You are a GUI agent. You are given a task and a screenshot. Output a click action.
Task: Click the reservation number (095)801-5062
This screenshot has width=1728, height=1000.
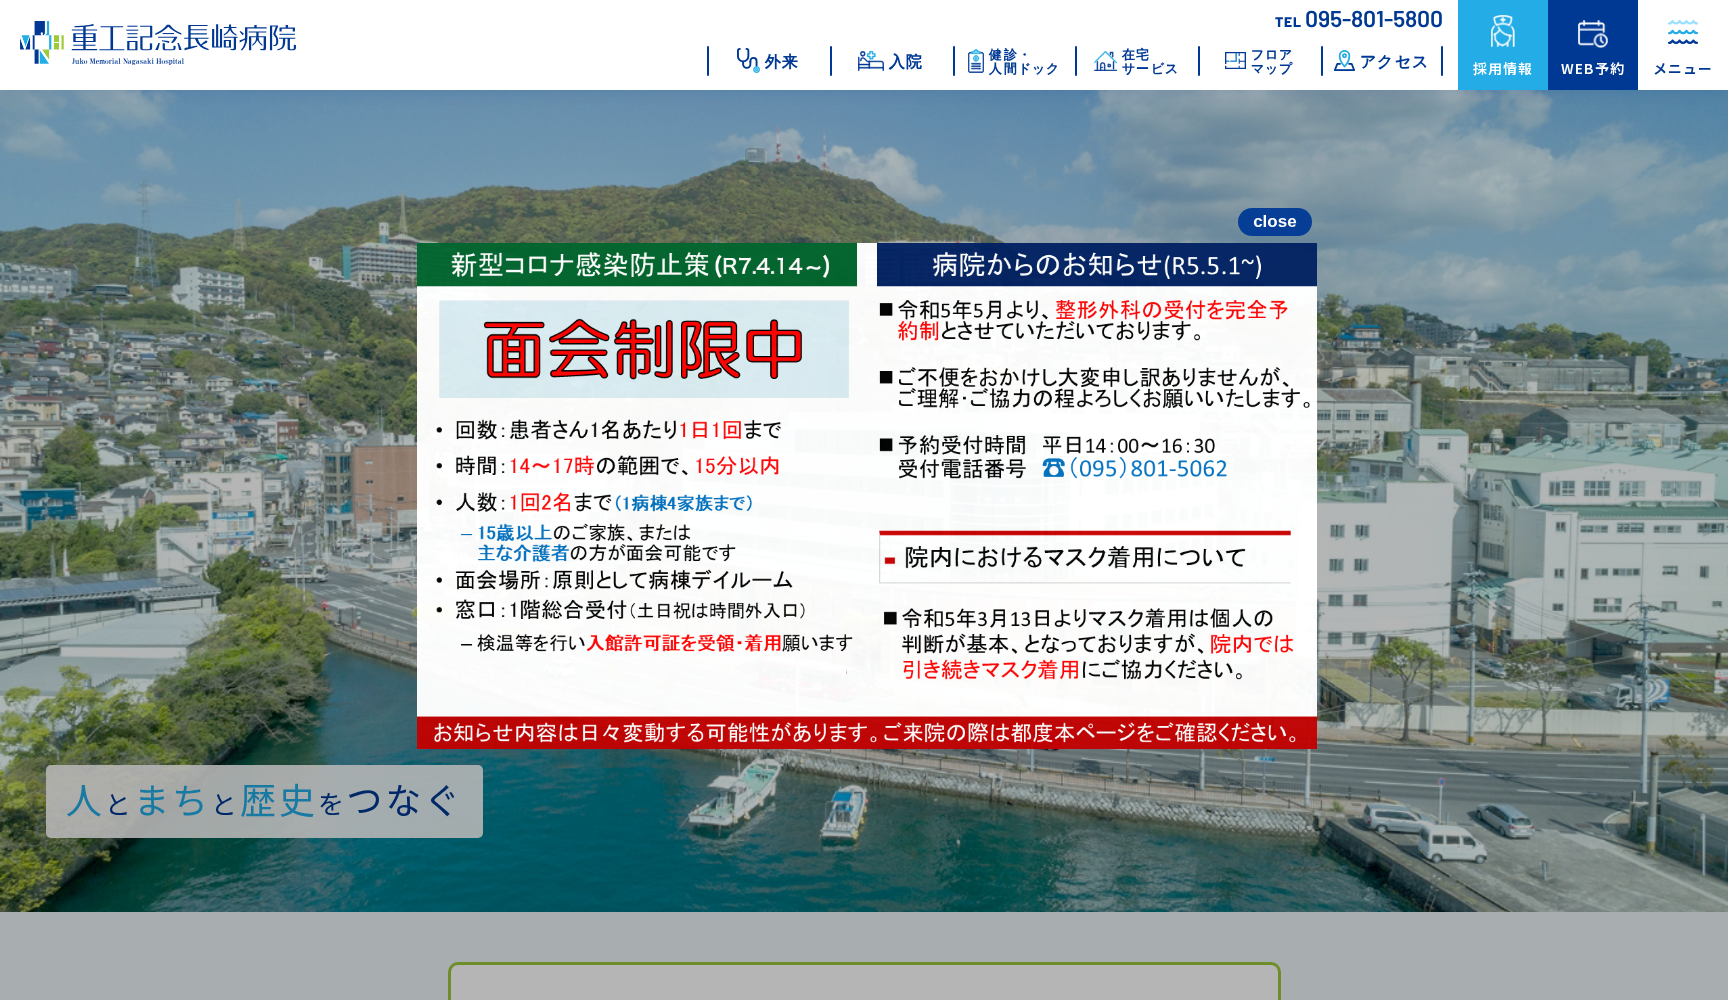(1149, 468)
